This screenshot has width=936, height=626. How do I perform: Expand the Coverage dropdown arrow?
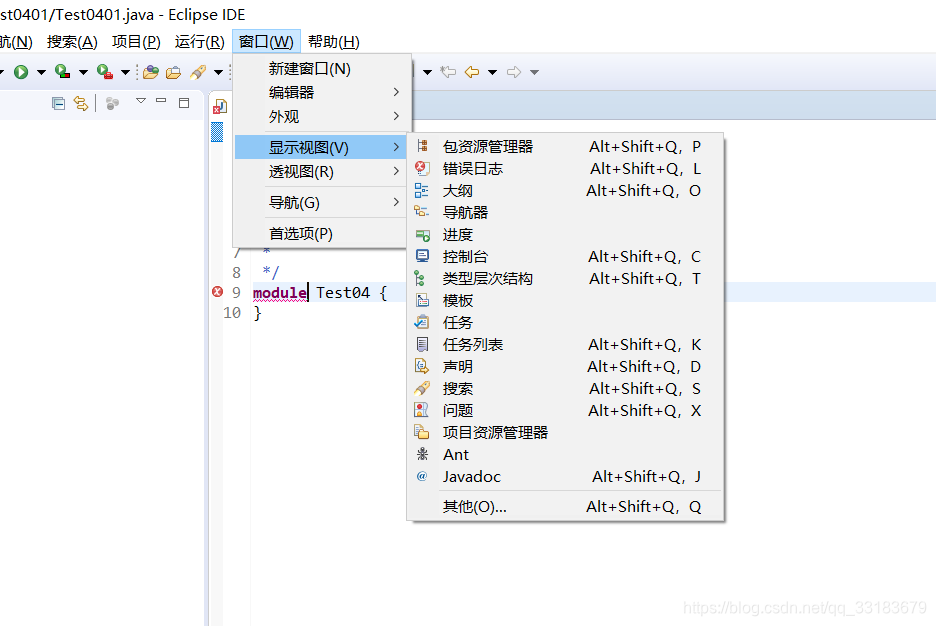[x=83, y=73]
